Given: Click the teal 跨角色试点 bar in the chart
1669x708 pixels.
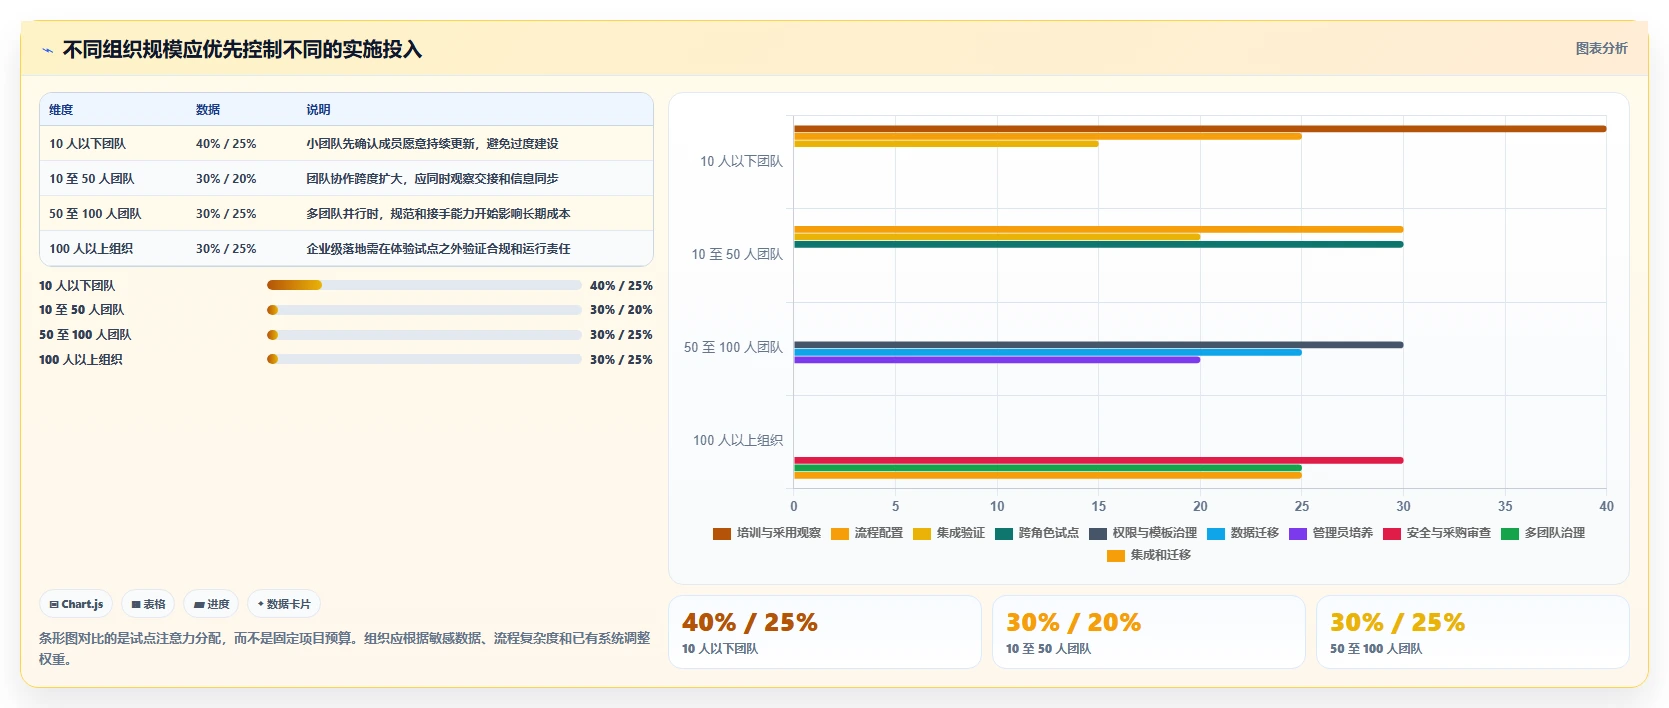Looking at the screenshot, I should [x=1098, y=244].
